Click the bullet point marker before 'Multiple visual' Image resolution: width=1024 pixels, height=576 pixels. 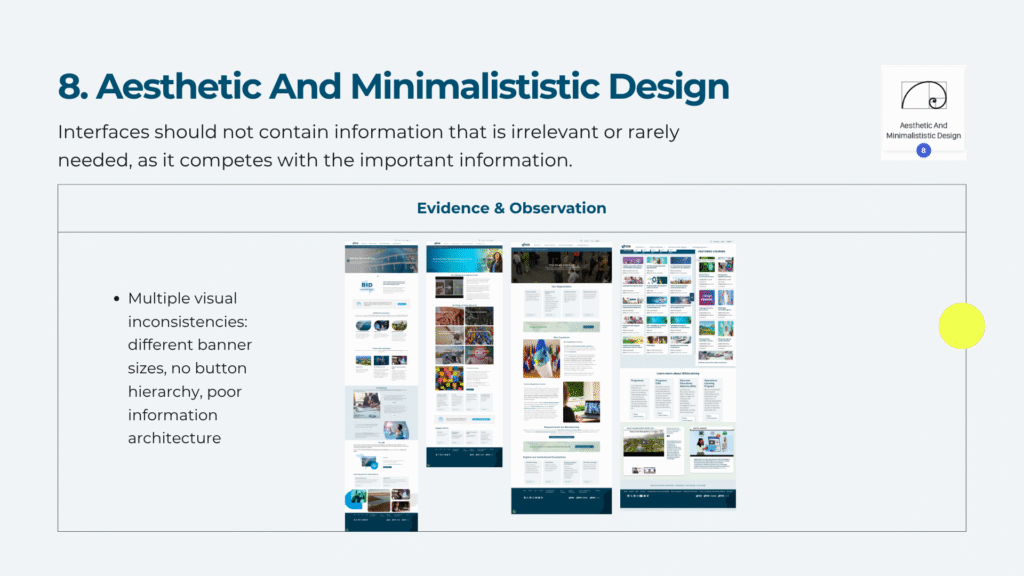[117, 299]
